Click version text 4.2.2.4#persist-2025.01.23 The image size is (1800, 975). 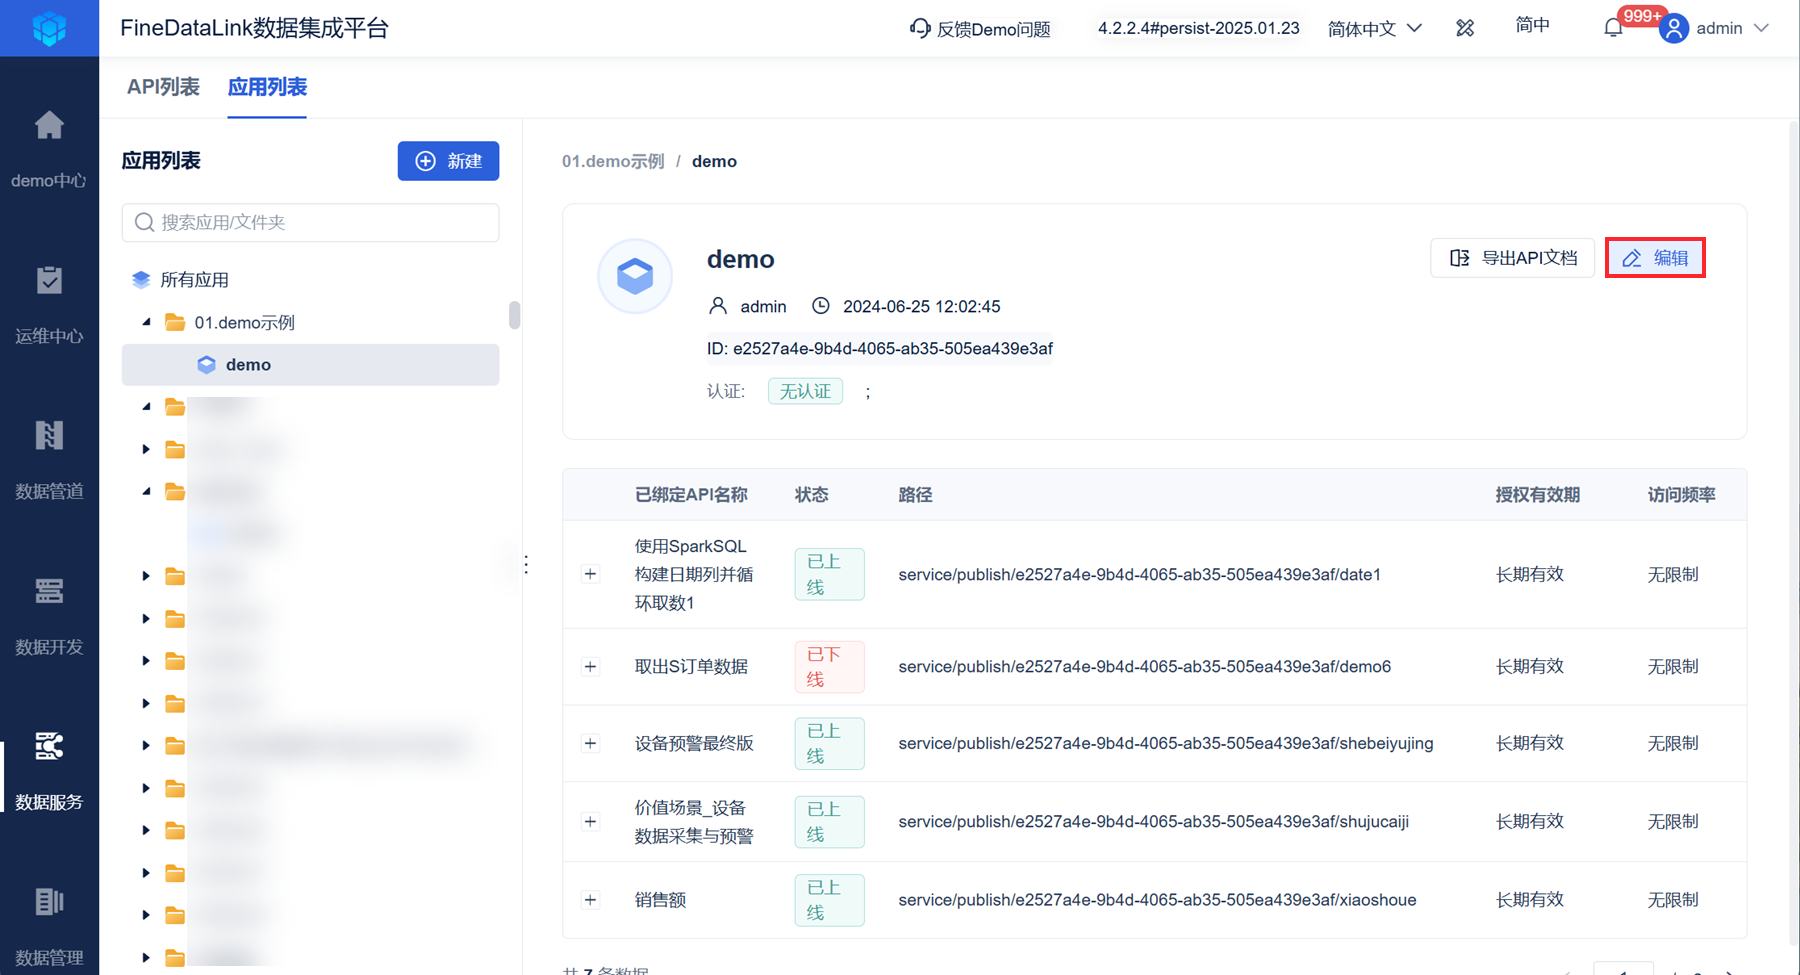pyautogui.click(x=1198, y=28)
